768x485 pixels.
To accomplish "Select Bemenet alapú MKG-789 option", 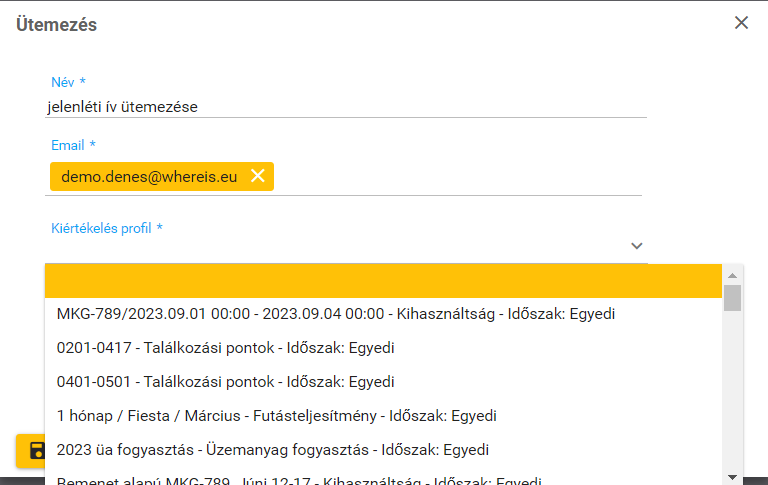I will pyautogui.click(x=298, y=479).
